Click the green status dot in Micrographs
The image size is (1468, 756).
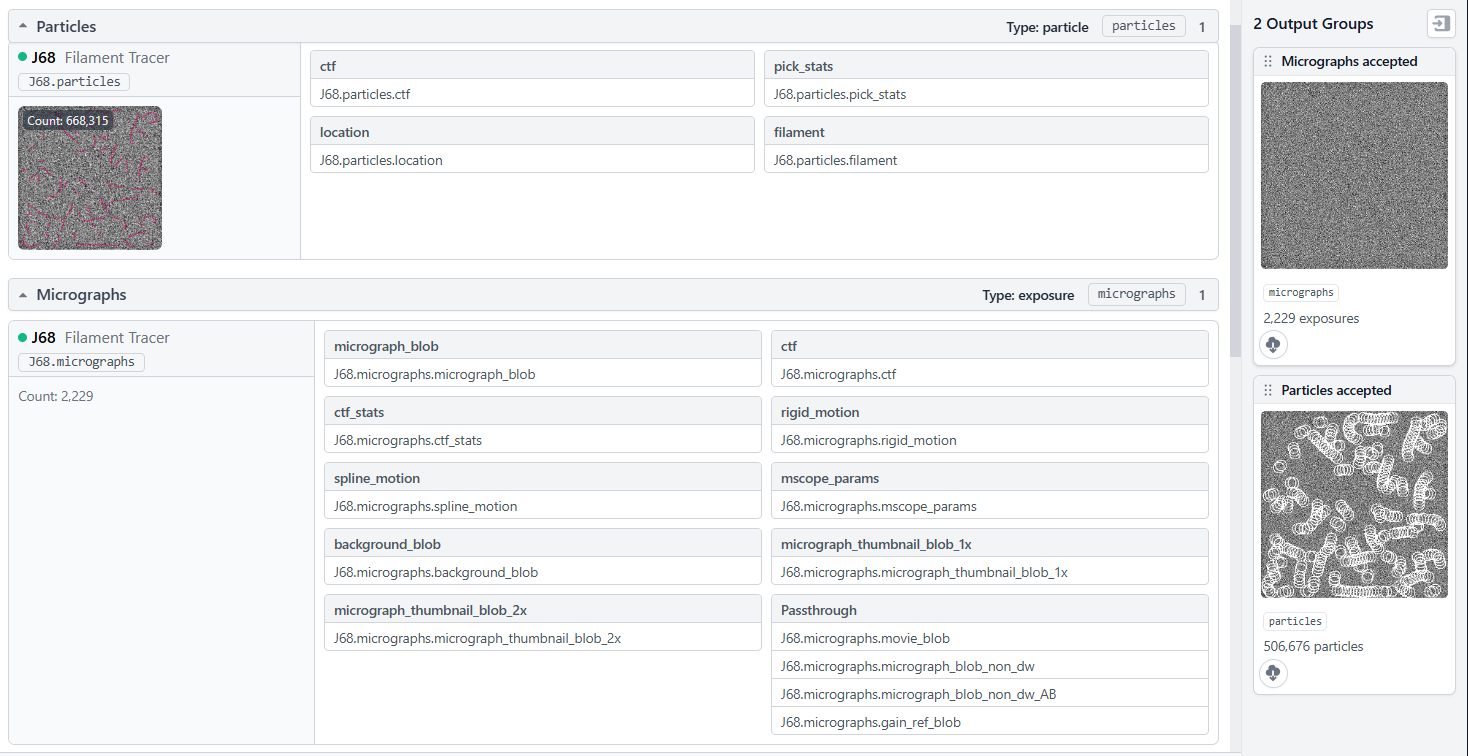click(23, 338)
